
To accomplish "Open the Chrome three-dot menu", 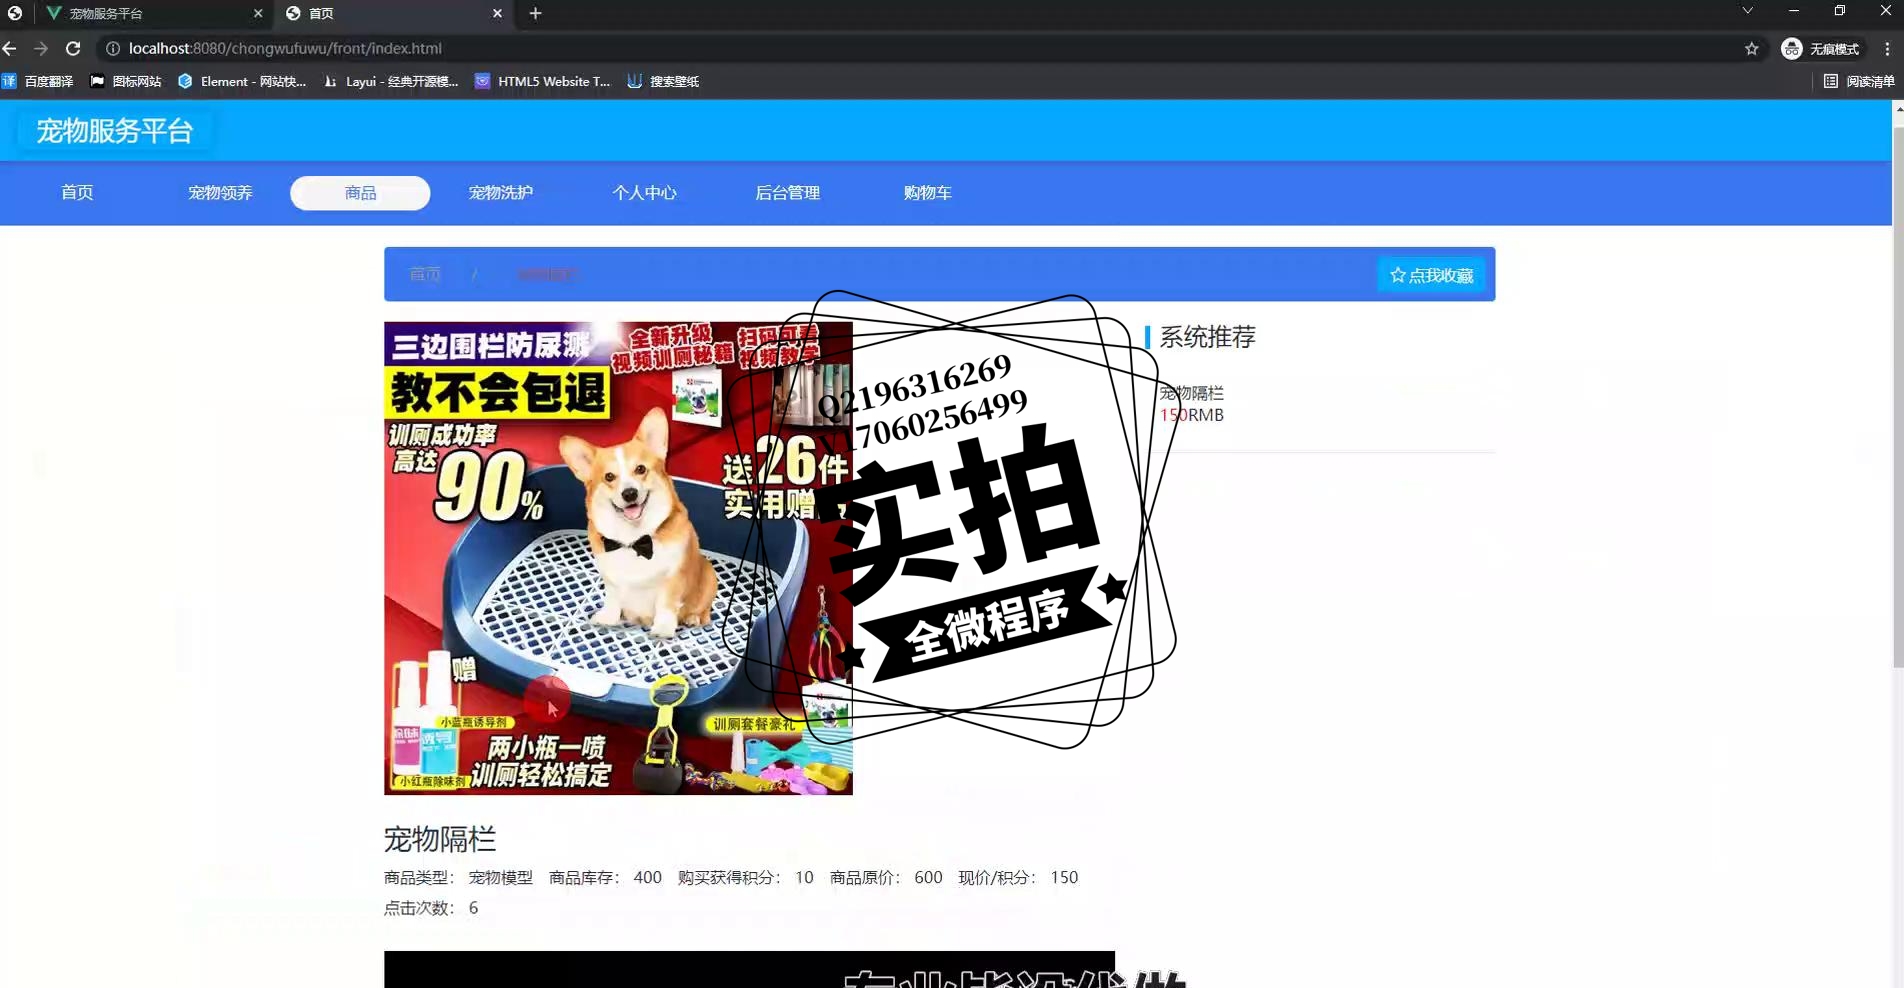I will pyautogui.click(x=1887, y=48).
